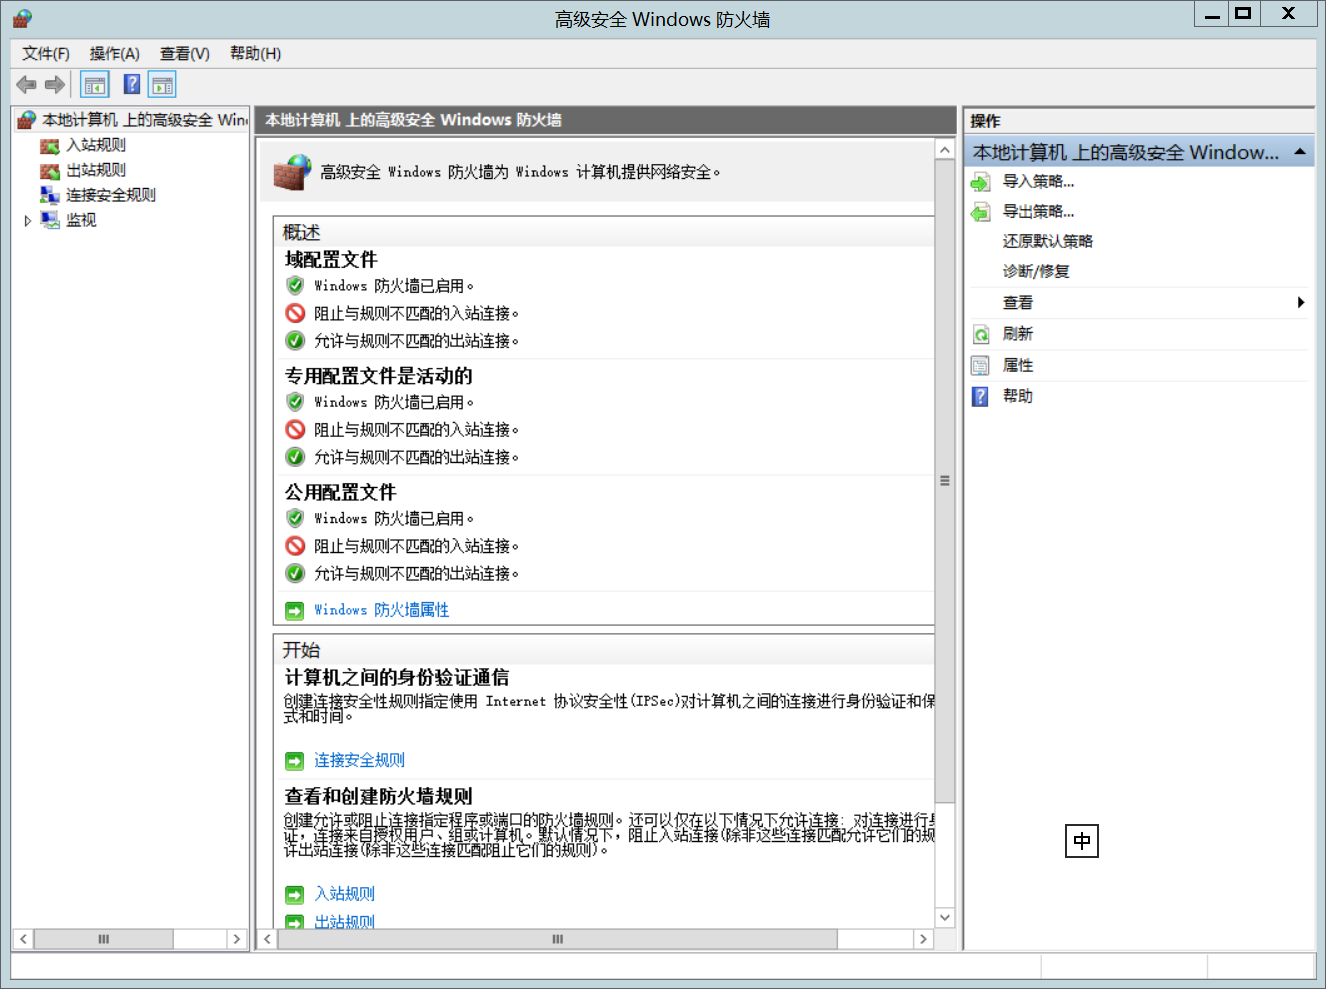Click green arrow icon beside 连接安全规则 link
Viewport: 1326px width, 989px height.
pyautogui.click(x=294, y=762)
